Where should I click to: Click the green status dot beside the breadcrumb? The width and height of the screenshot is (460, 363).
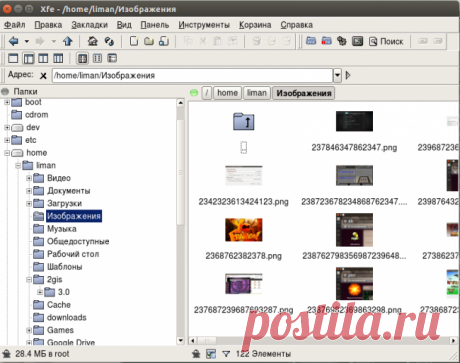(194, 93)
